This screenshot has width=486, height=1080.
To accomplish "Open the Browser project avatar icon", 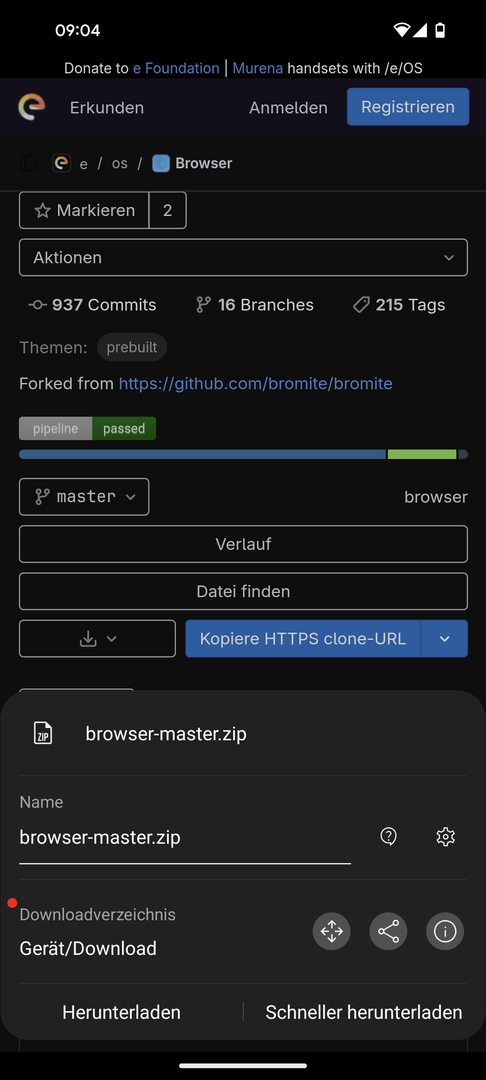I will pos(161,163).
